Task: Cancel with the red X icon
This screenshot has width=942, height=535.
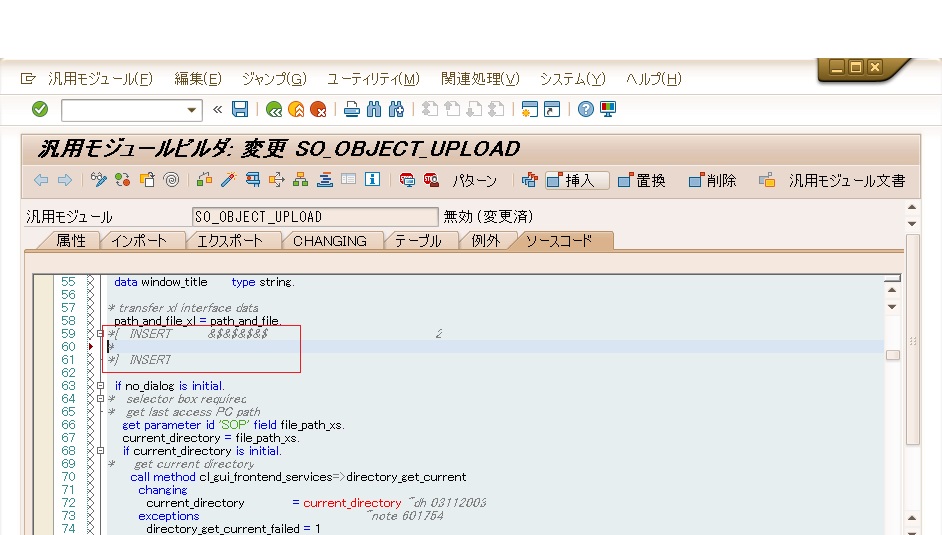Action: (x=318, y=109)
